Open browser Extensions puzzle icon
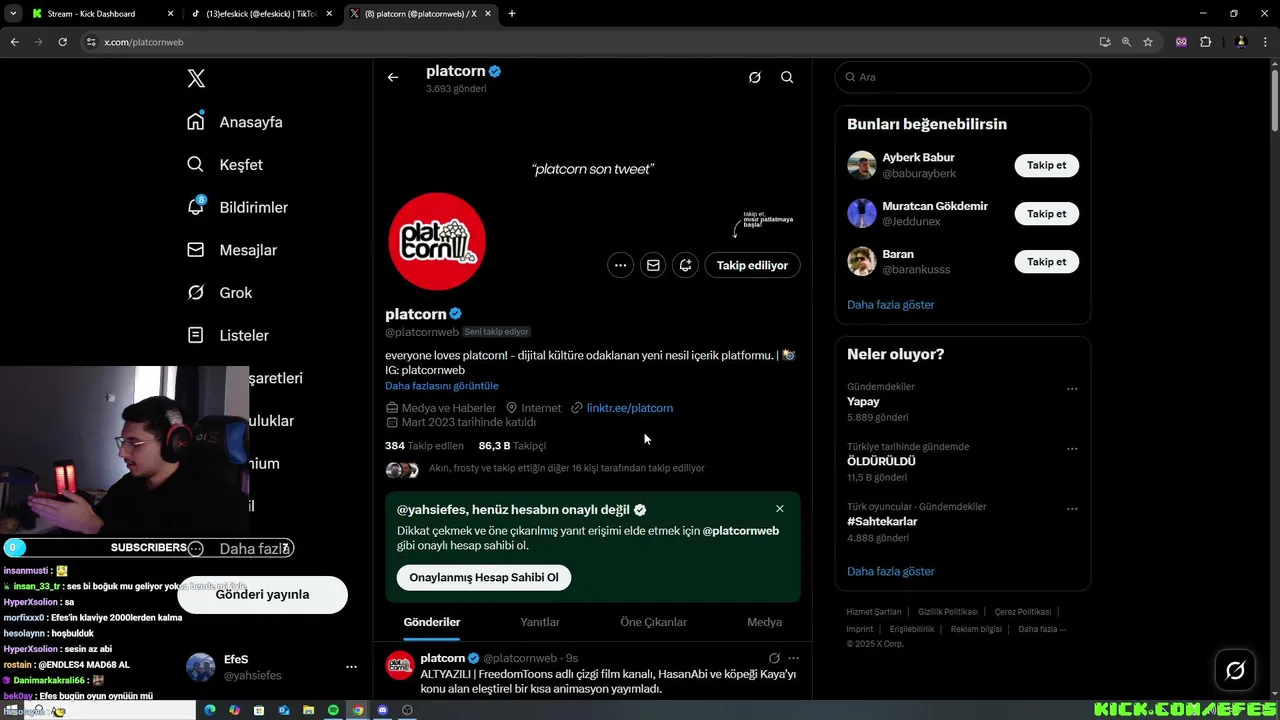Viewport: 1280px width, 720px height. pos(1205,42)
